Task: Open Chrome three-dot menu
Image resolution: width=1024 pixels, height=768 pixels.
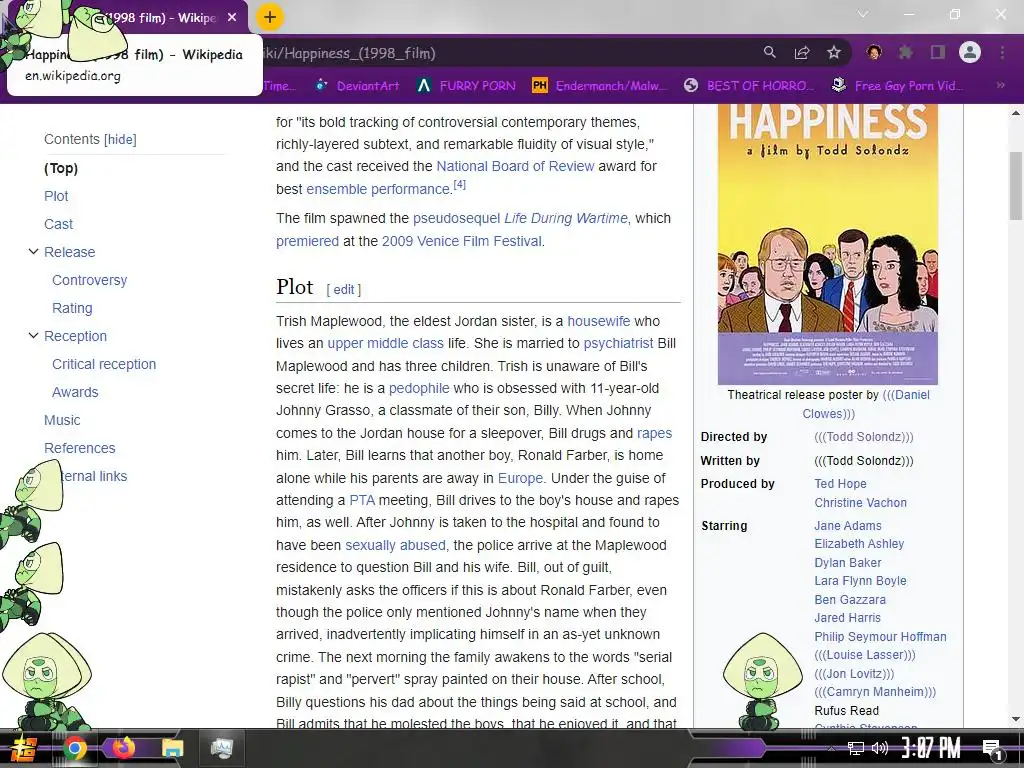Action: [x=1002, y=52]
